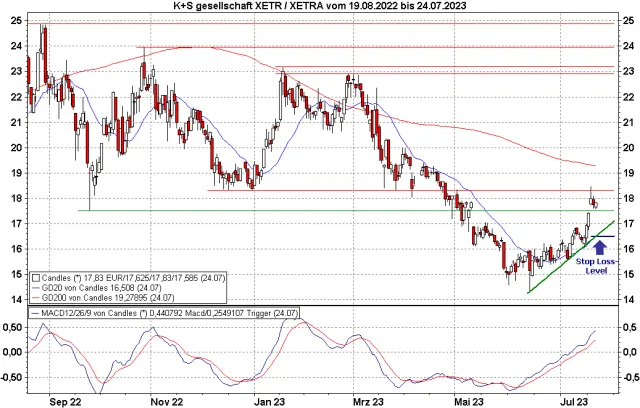Click the Mai 23 date axis label

pyautogui.click(x=469, y=402)
